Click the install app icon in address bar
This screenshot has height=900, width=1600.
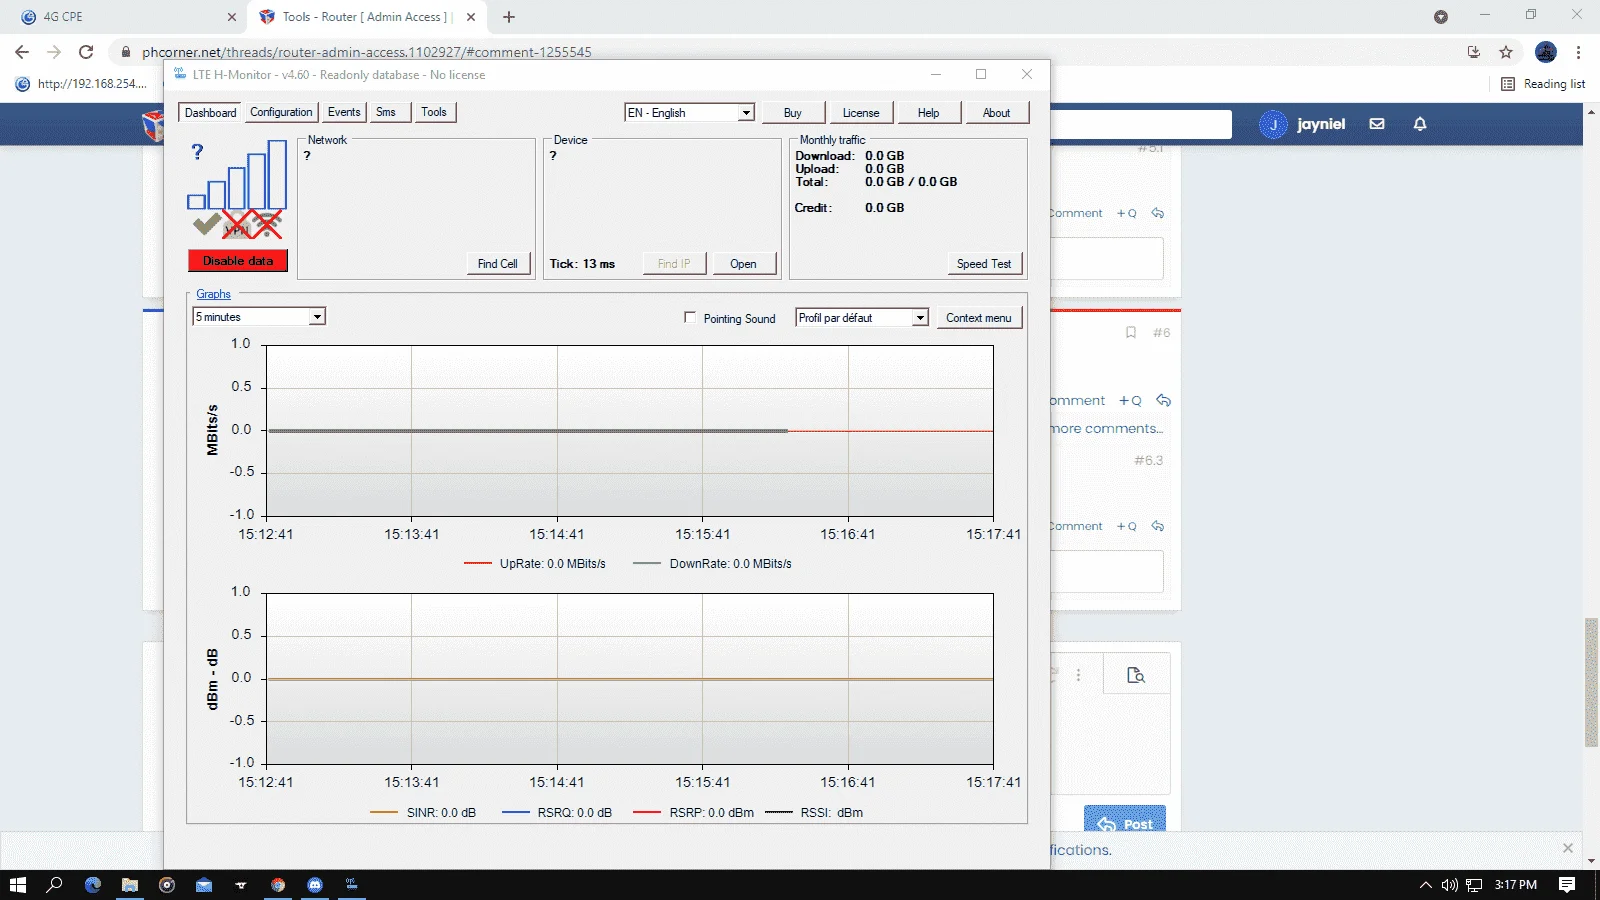tap(1473, 52)
